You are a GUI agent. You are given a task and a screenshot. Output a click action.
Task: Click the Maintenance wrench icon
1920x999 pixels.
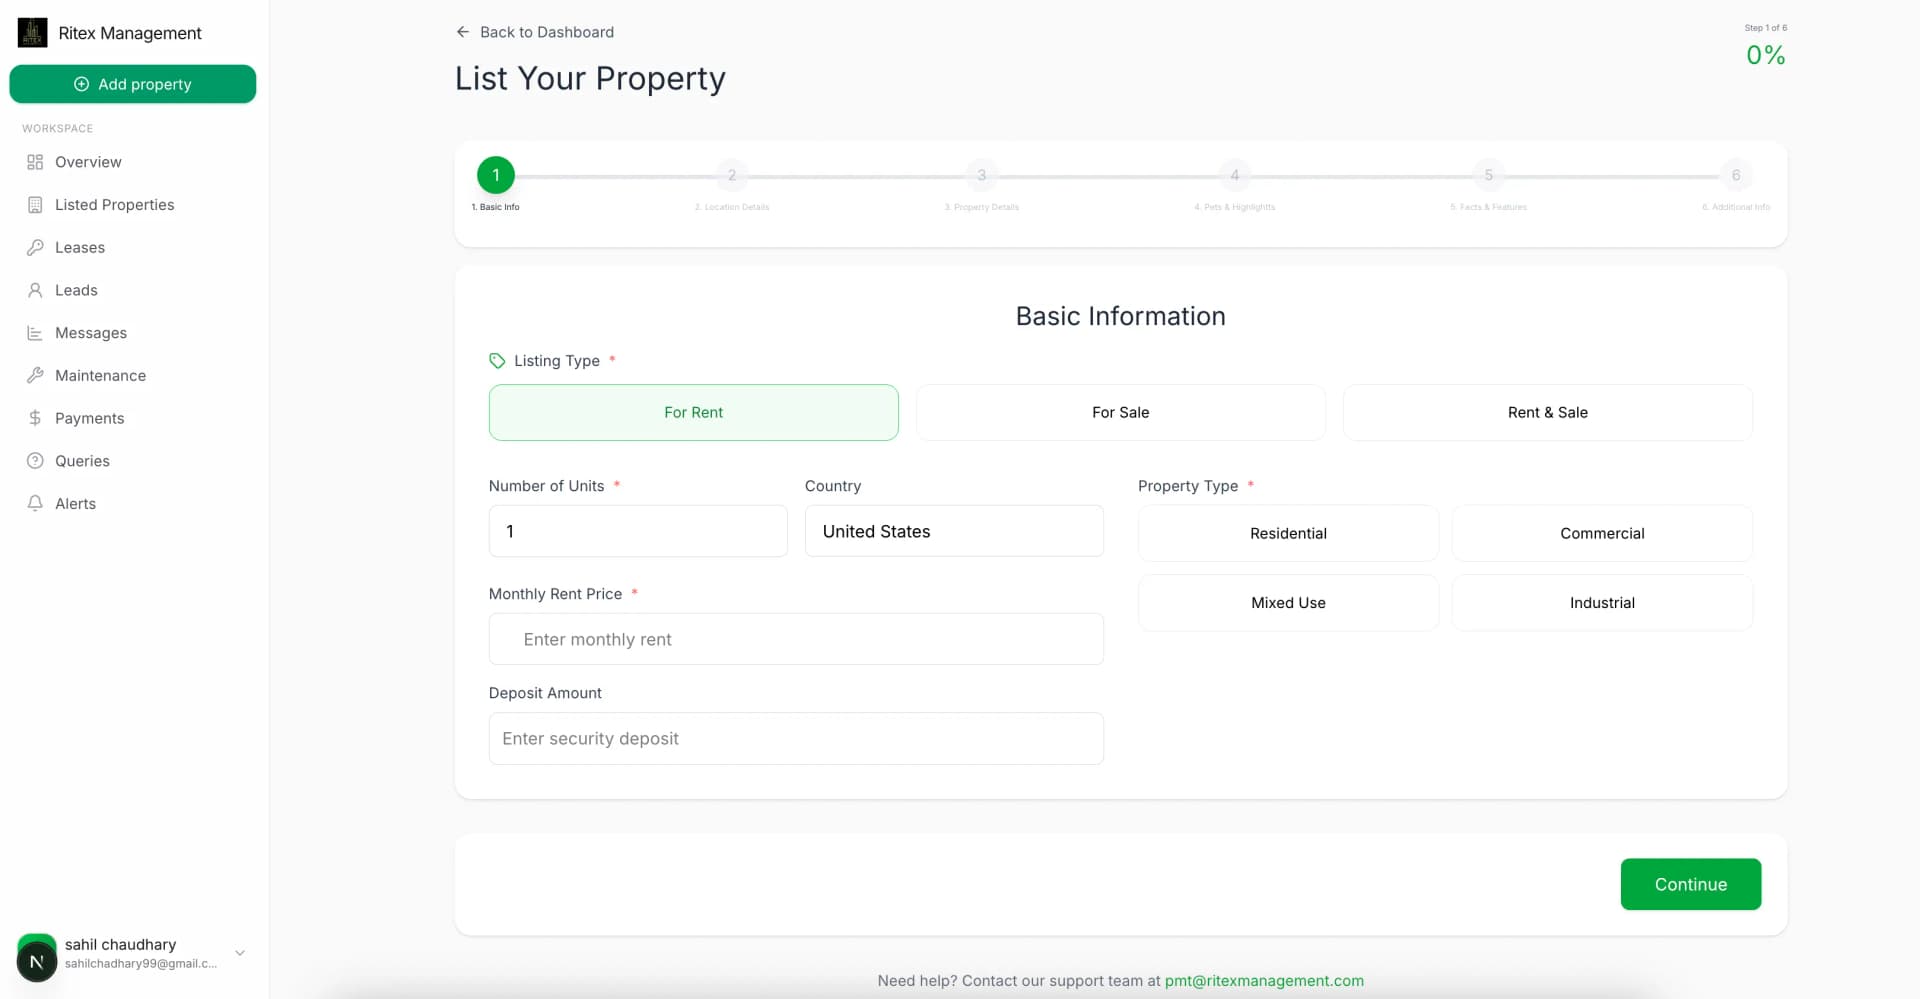click(35, 375)
